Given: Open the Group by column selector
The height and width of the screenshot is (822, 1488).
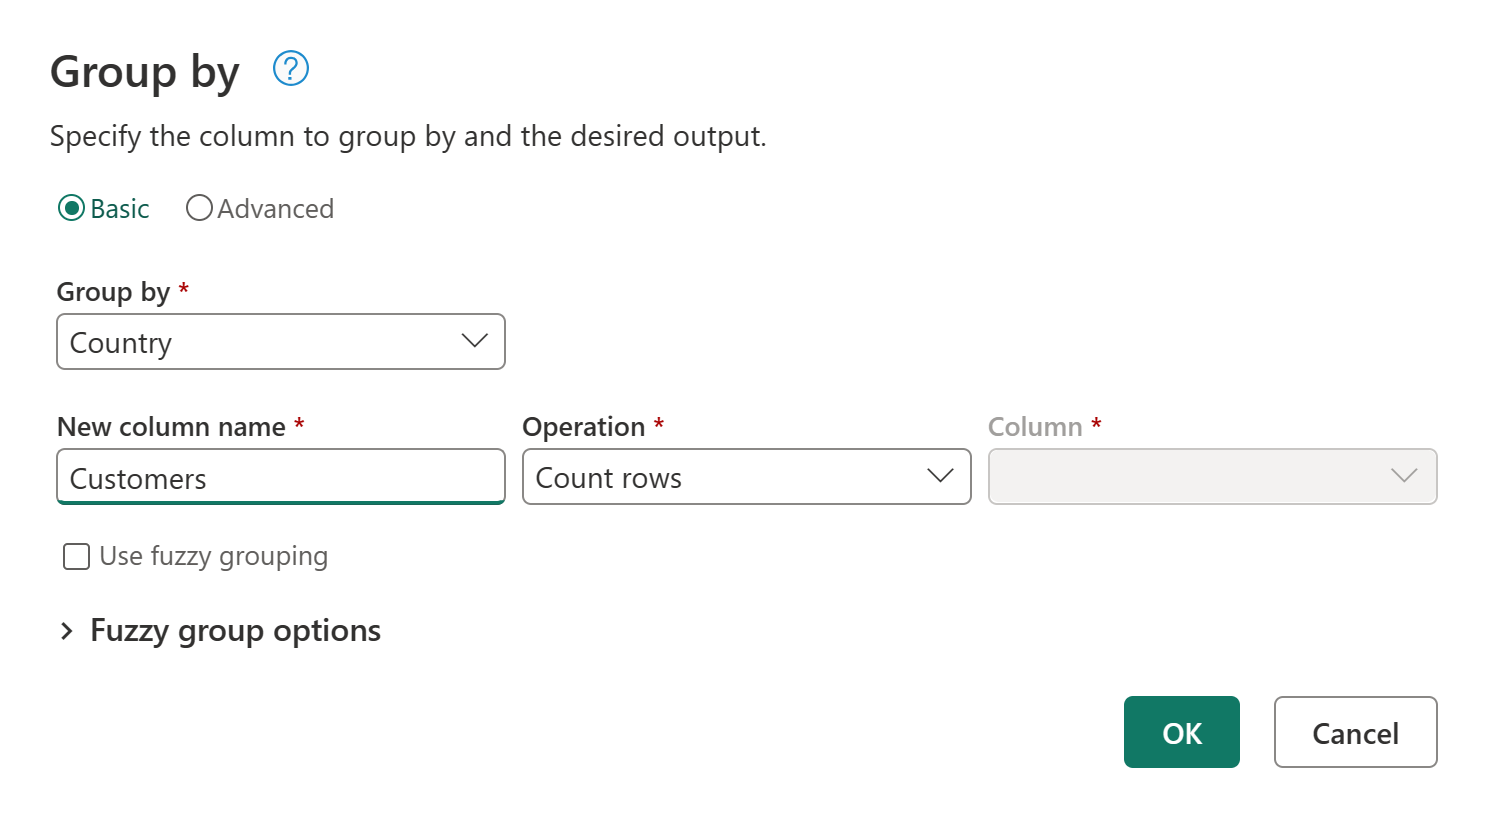Looking at the screenshot, I should point(280,341).
